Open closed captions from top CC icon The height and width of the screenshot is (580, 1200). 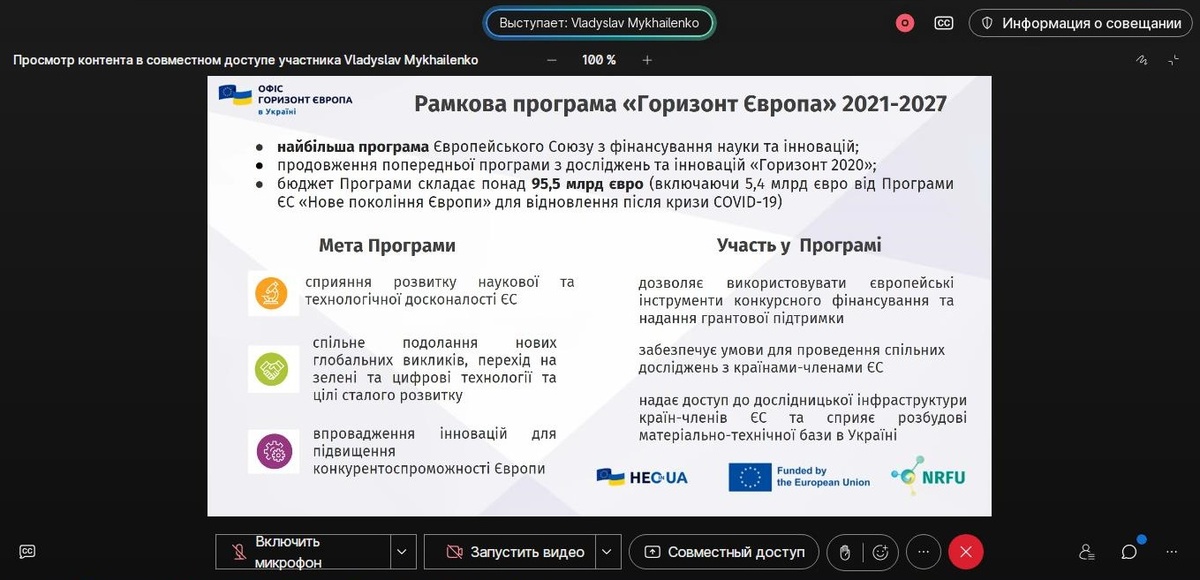coord(943,23)
